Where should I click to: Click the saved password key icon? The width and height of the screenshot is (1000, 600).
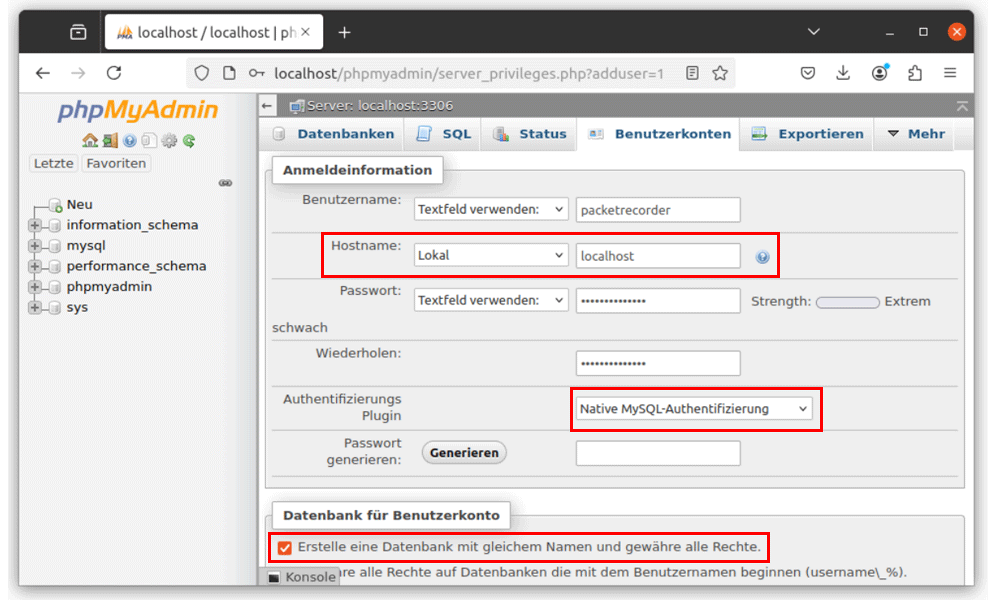[256, 73]
